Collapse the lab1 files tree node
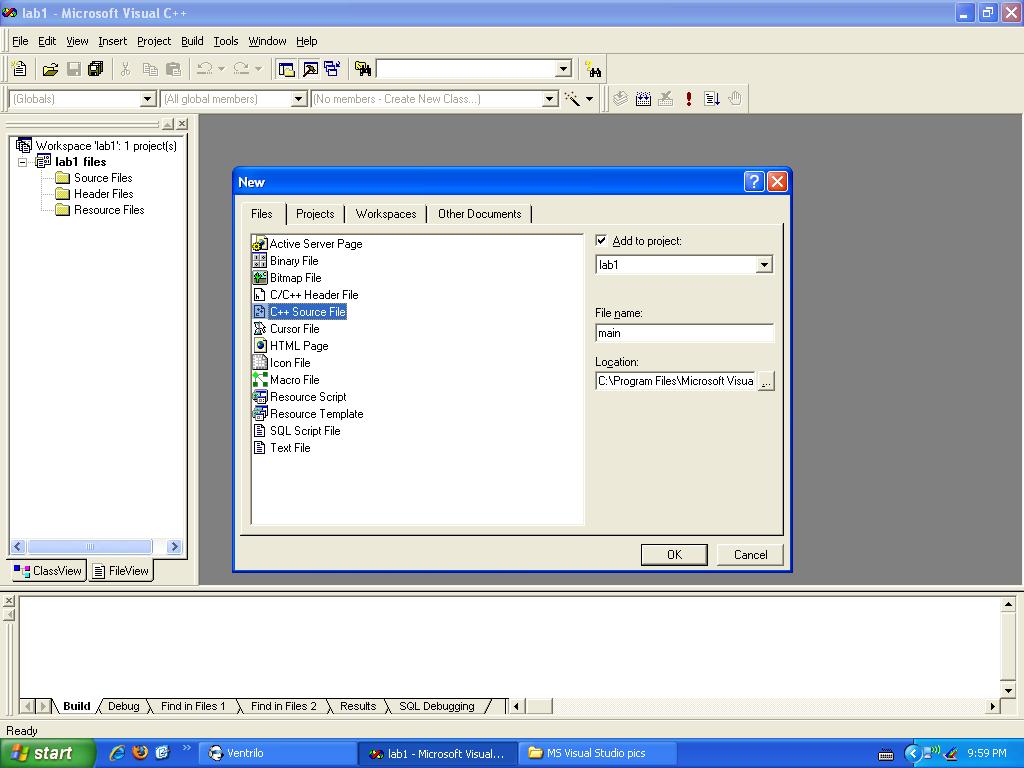 pos(23,162)
